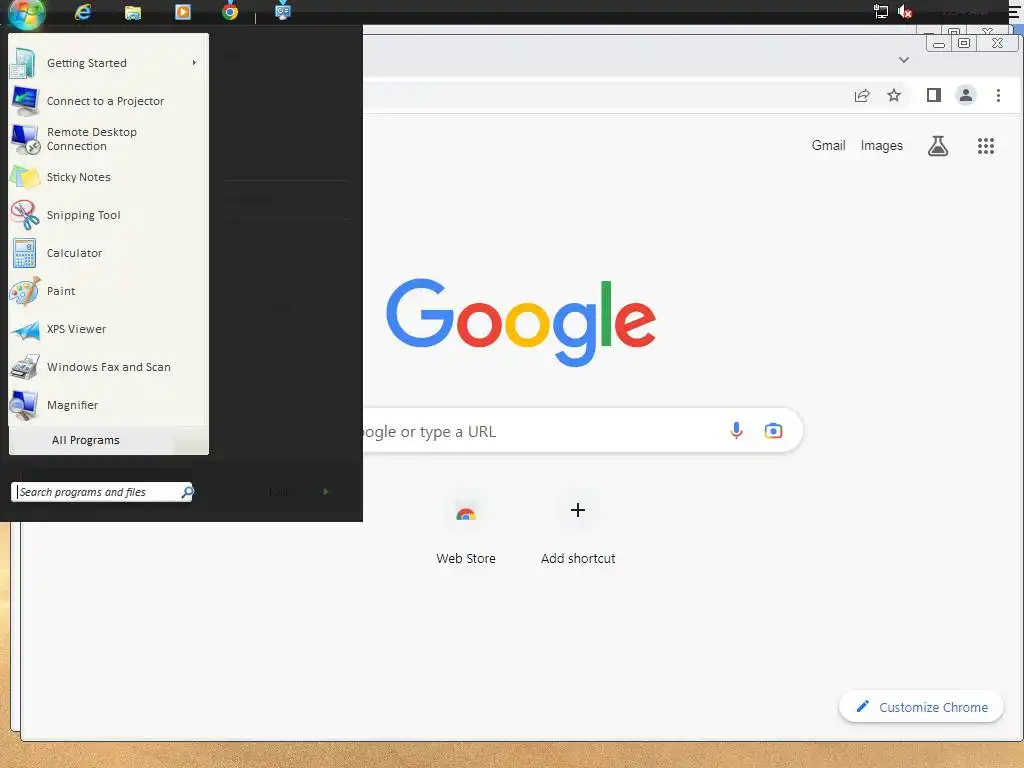Click the muted volume tray icon

coord(904,11)
